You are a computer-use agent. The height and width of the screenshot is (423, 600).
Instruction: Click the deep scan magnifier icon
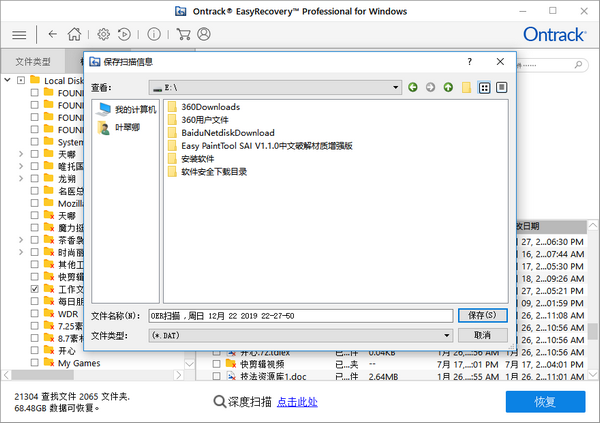(220, 402)
